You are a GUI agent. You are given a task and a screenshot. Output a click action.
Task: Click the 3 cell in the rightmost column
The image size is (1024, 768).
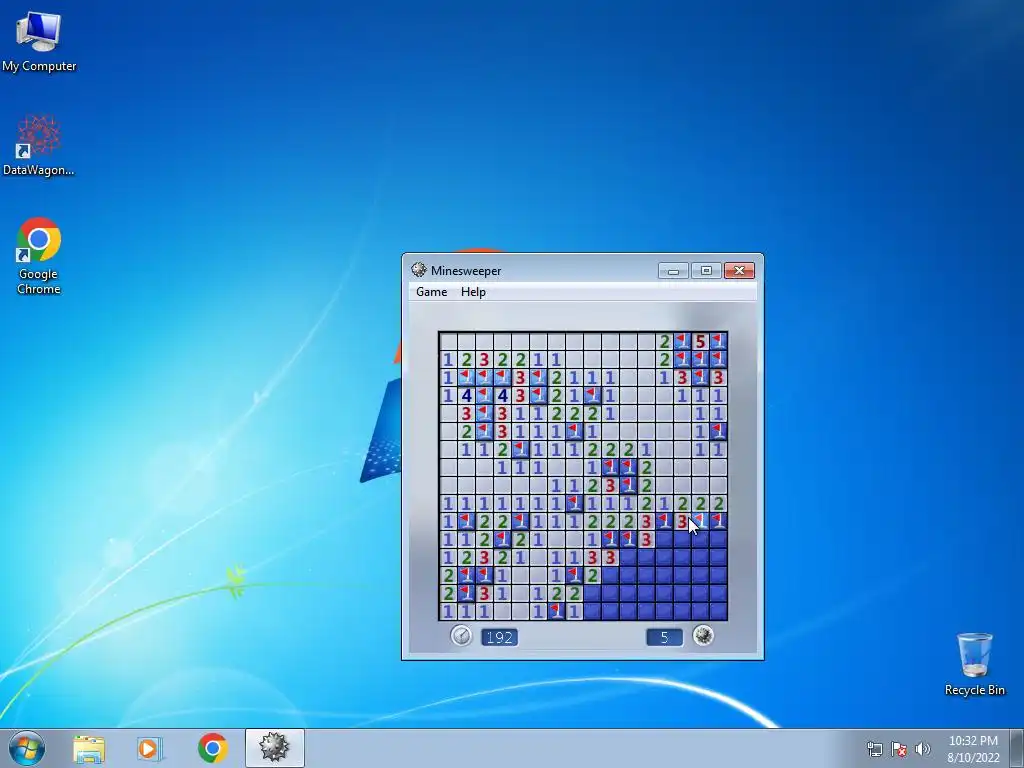click(x=718, y=377)
